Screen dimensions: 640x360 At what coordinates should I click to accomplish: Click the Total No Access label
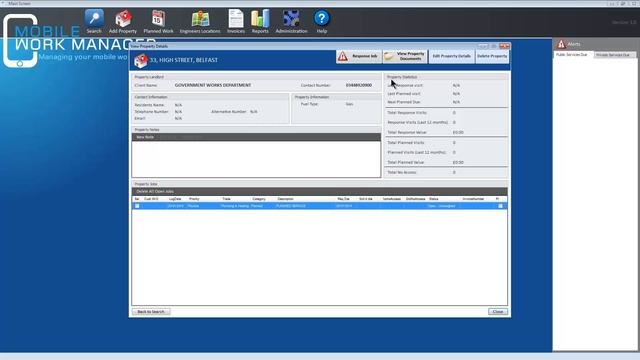tap(402, 172)
